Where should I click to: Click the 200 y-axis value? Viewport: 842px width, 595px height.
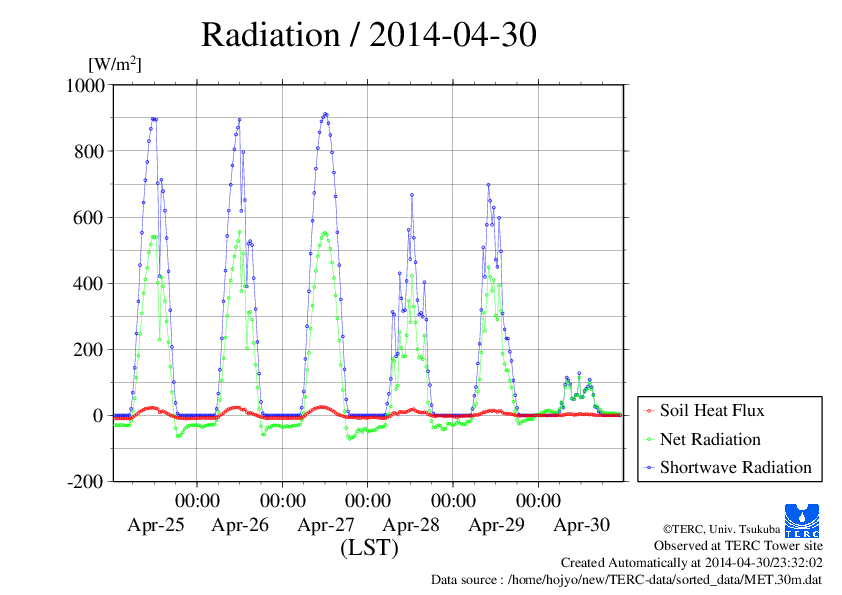tap(89, 350)
